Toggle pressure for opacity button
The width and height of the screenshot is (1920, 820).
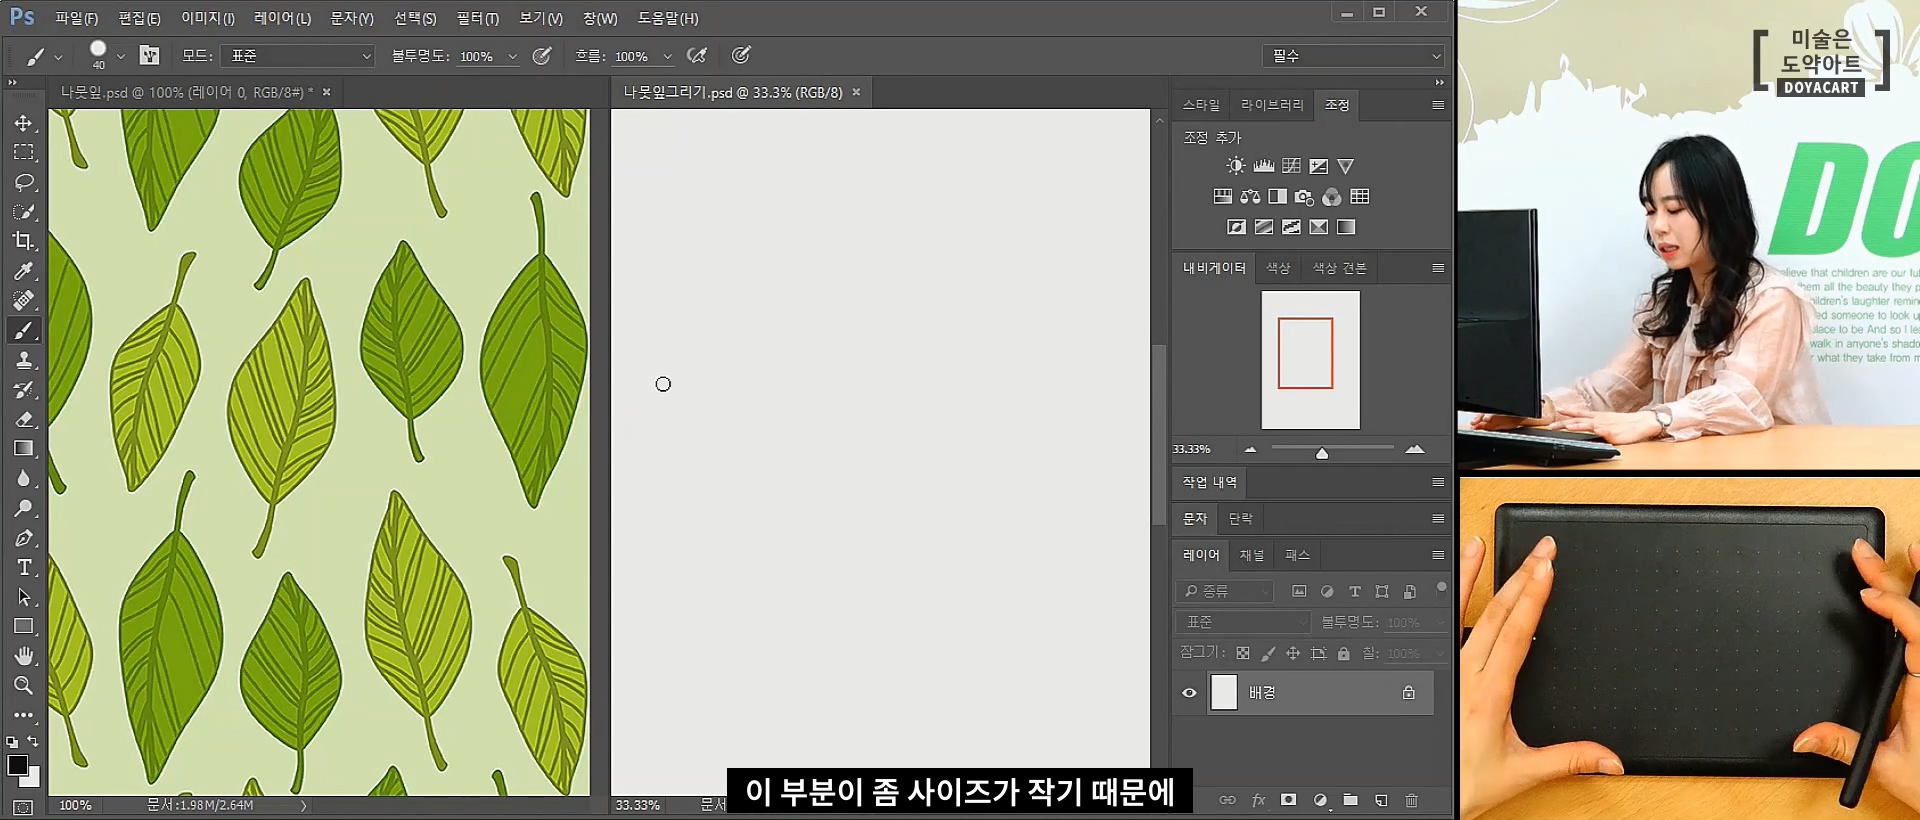click(542, 56)
